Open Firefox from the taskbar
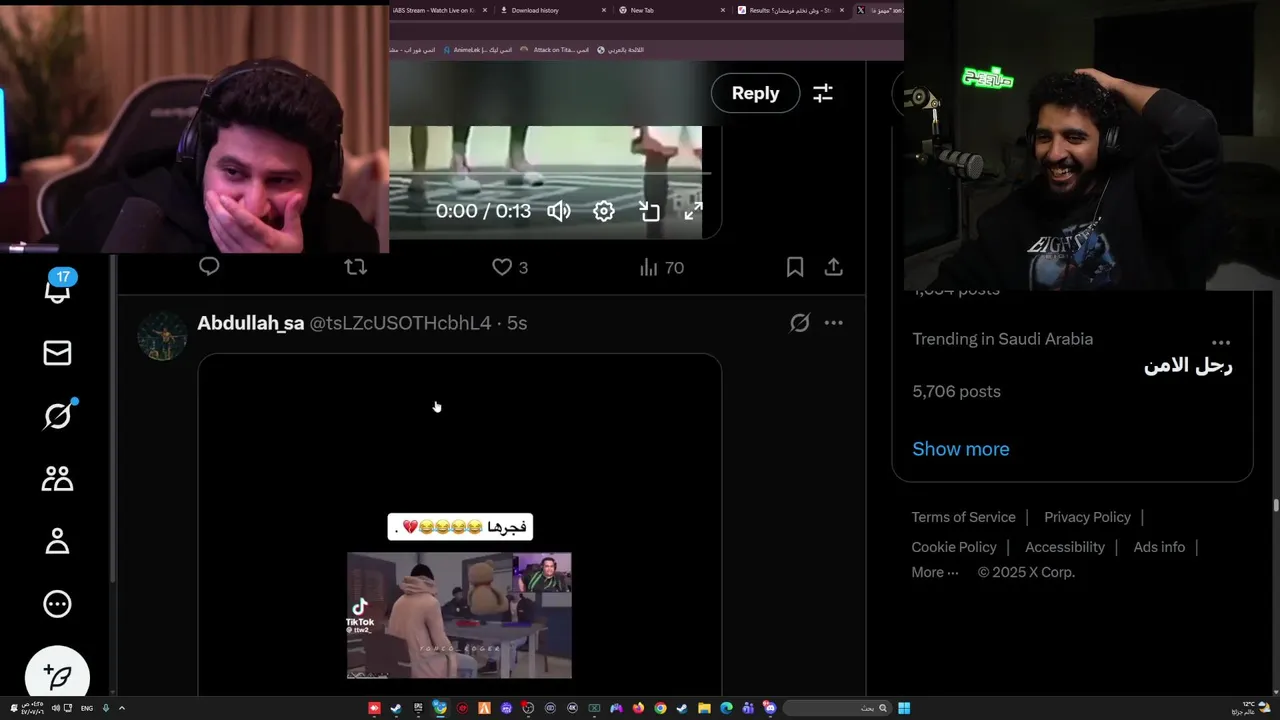 coord(638,708)
